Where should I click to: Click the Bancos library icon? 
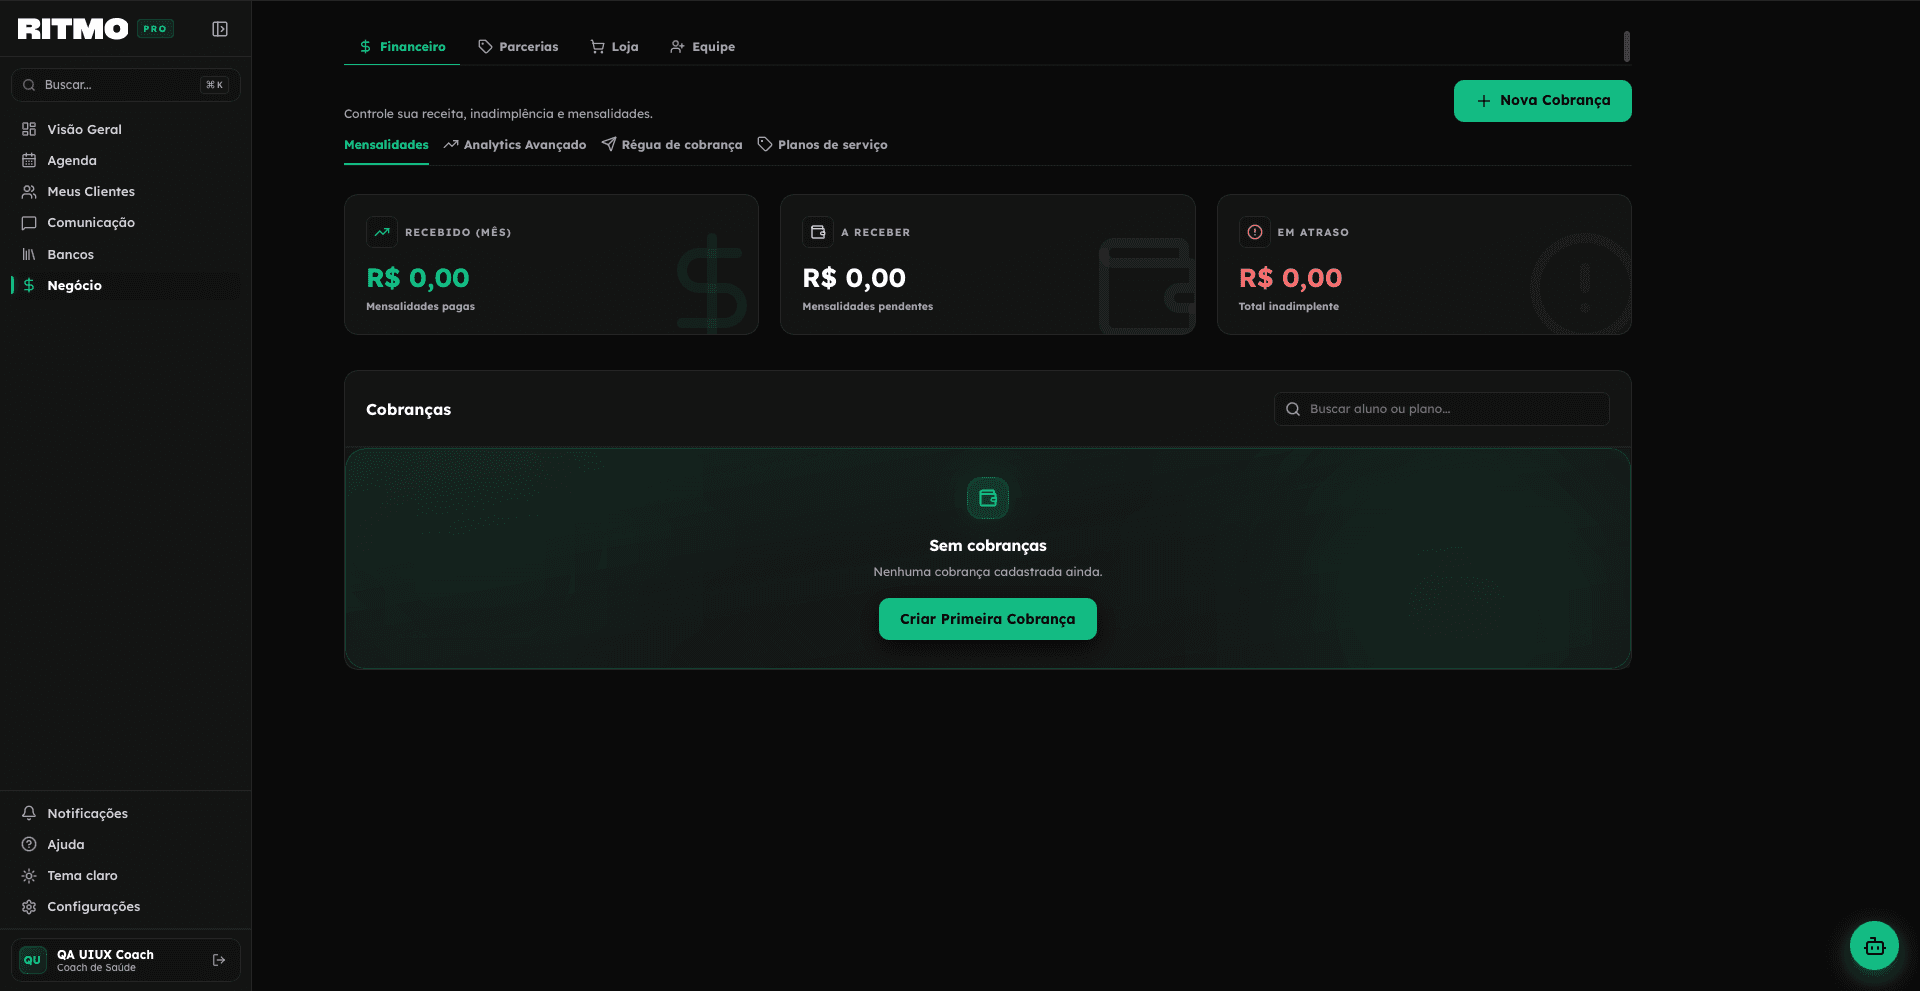pos(29,254)
